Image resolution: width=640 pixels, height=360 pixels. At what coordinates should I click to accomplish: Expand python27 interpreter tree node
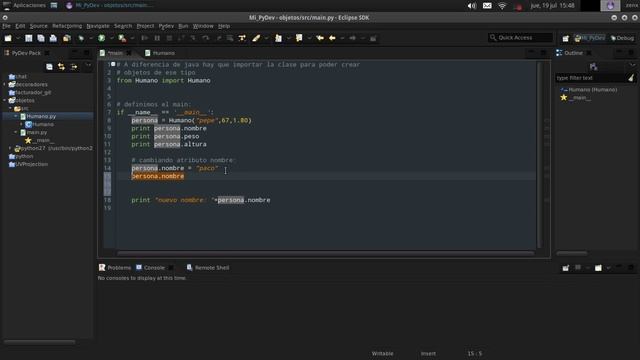tap(10, 148)
